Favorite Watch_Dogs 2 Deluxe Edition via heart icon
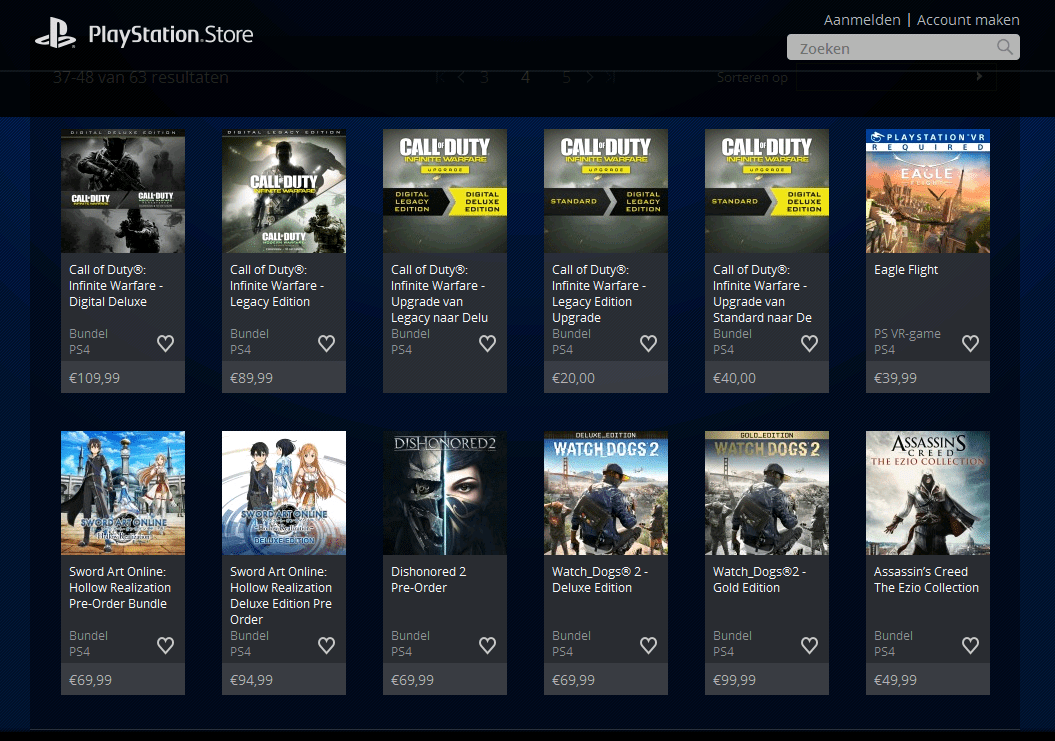Viewport: 1055px width, 741px height. click(x=648, y=645)
